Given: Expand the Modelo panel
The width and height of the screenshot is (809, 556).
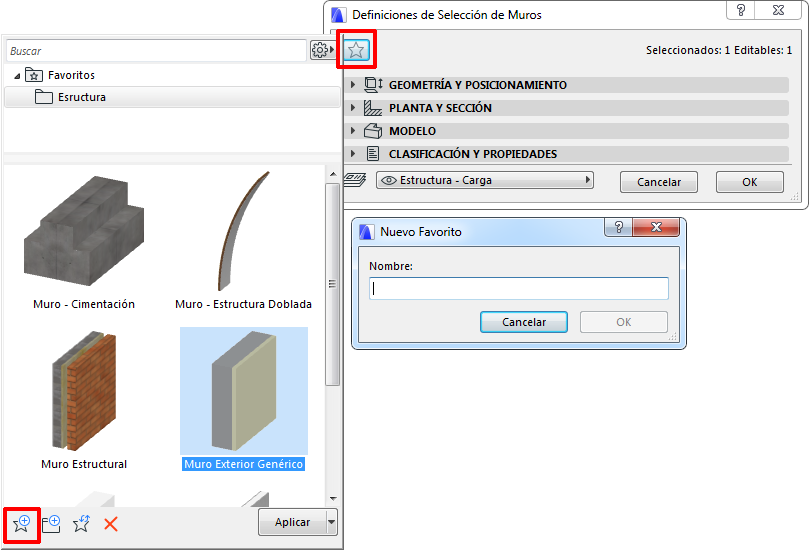Looking at the screenshot, I should click(x=353, y=130).
